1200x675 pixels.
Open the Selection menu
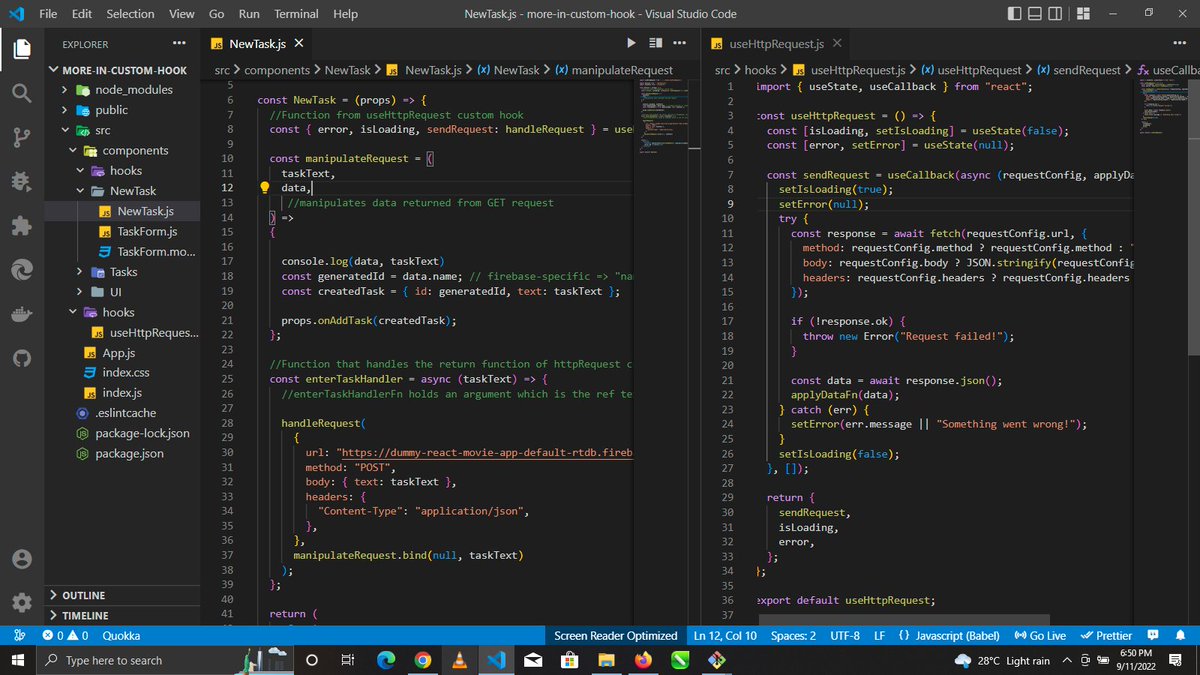(131, 14)
